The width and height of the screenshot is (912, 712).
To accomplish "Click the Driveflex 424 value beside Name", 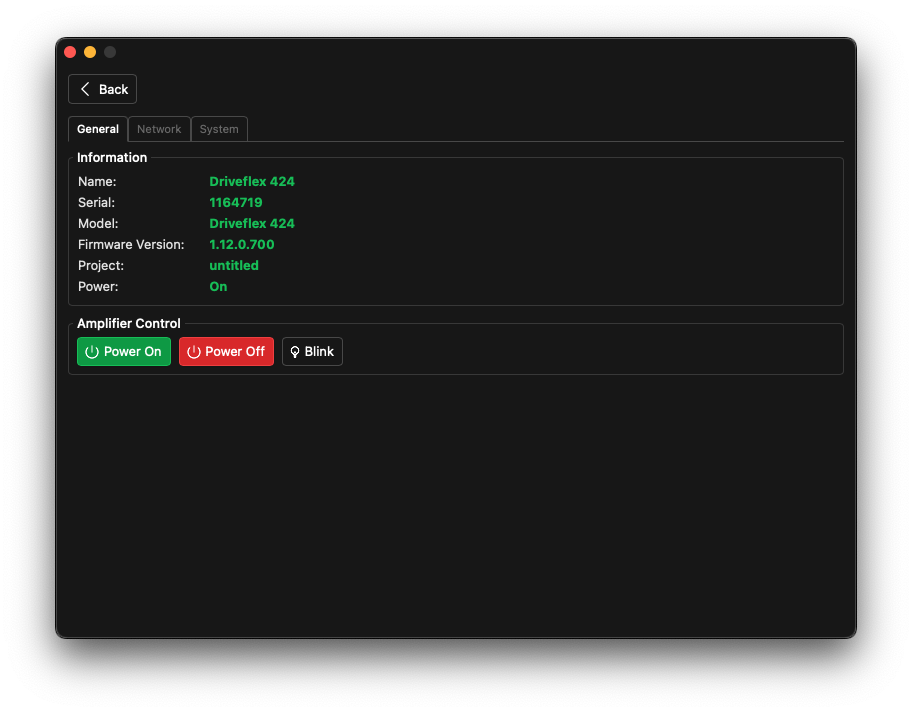I will click(x=252, y=182).
